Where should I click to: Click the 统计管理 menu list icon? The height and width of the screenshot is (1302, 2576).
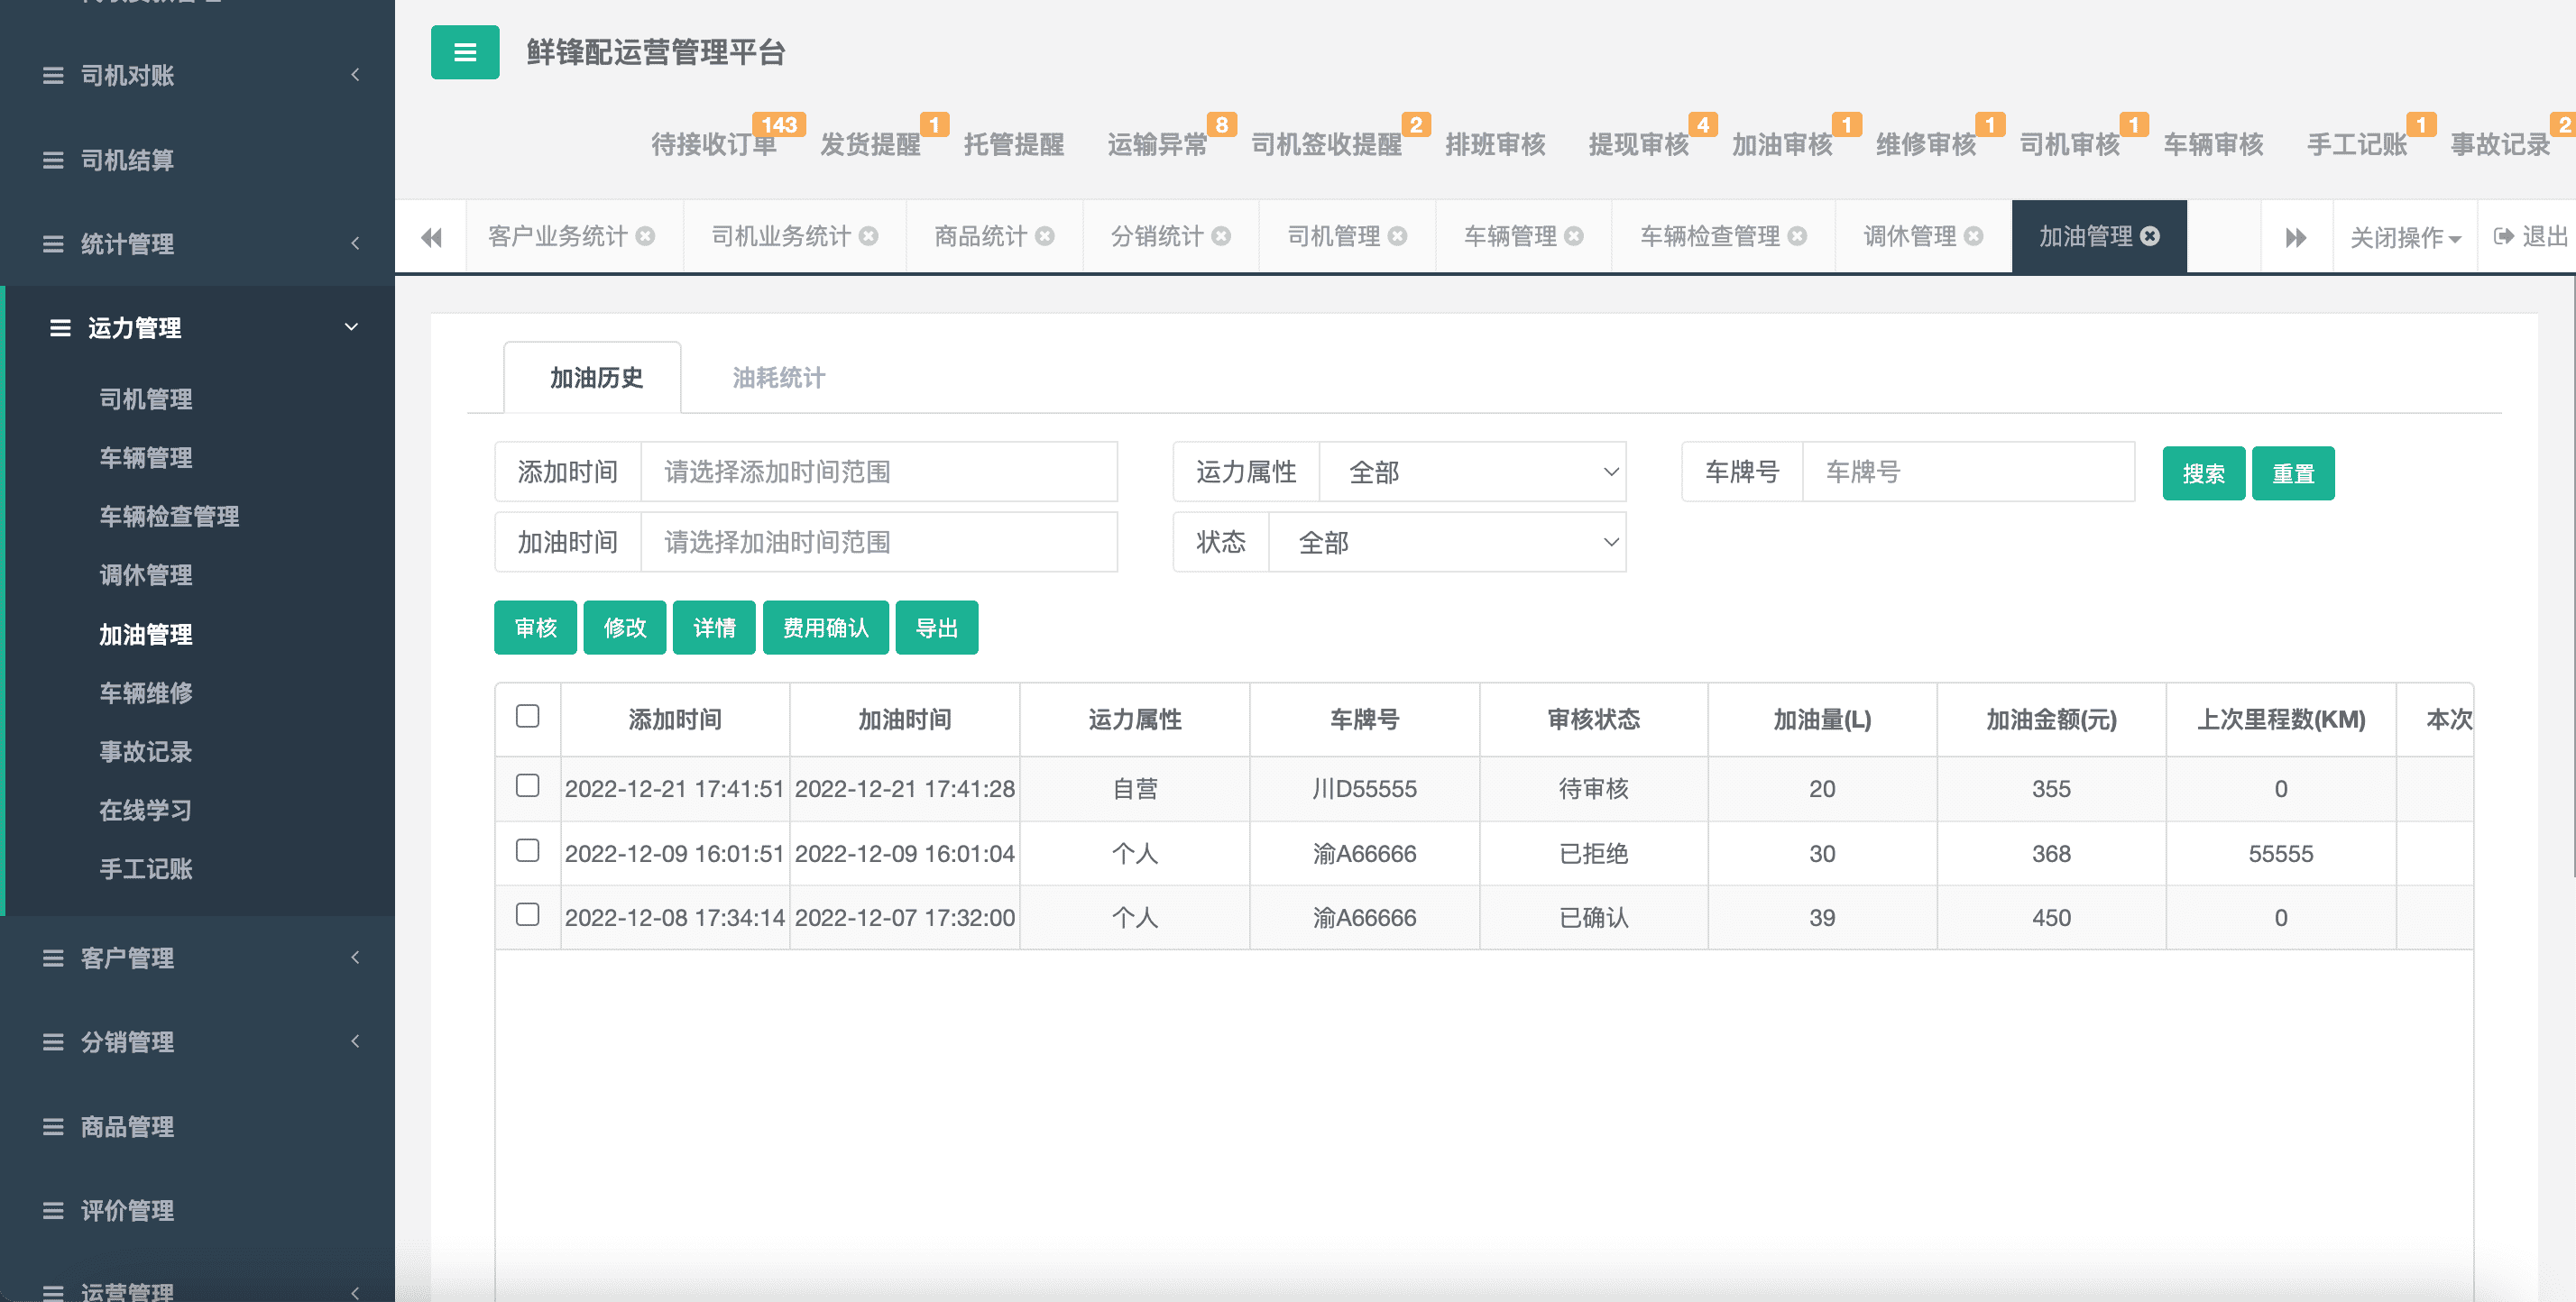point(53,244)
